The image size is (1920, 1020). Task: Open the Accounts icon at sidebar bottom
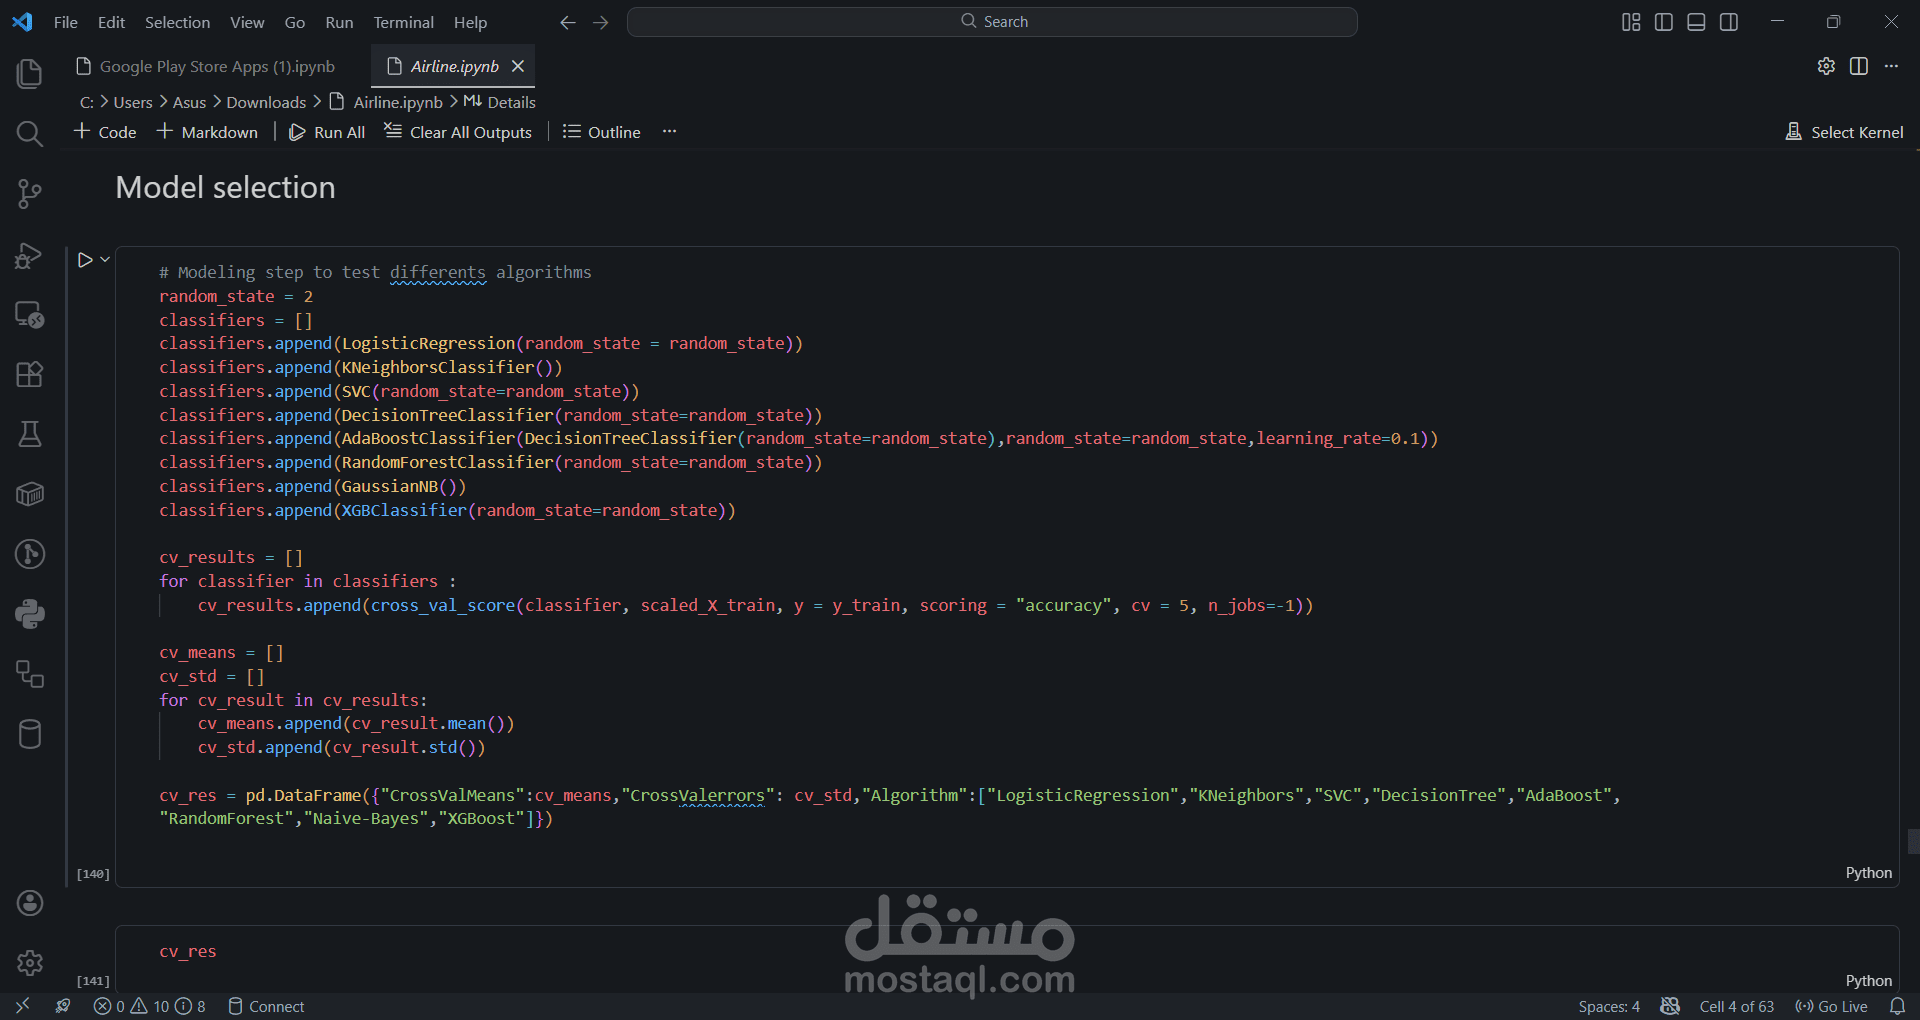[x=29, y=903]
